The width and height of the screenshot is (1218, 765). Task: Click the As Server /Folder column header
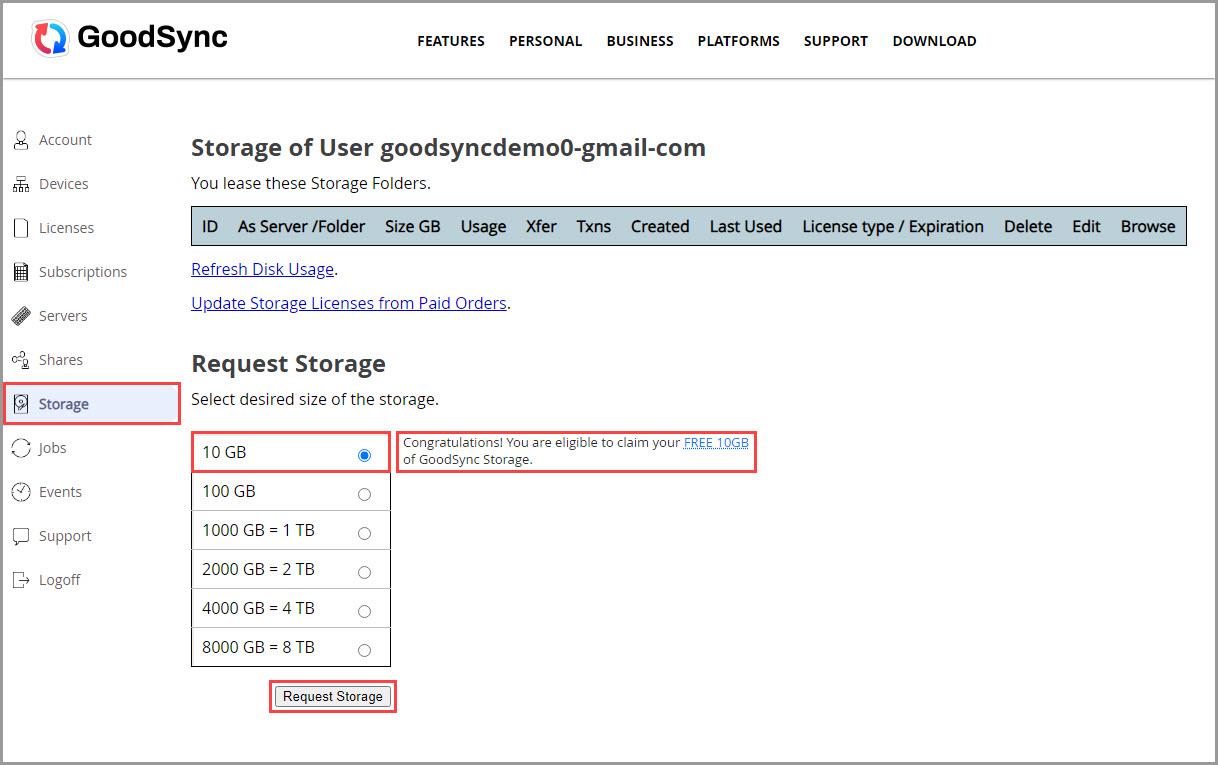tap(302, 226)
